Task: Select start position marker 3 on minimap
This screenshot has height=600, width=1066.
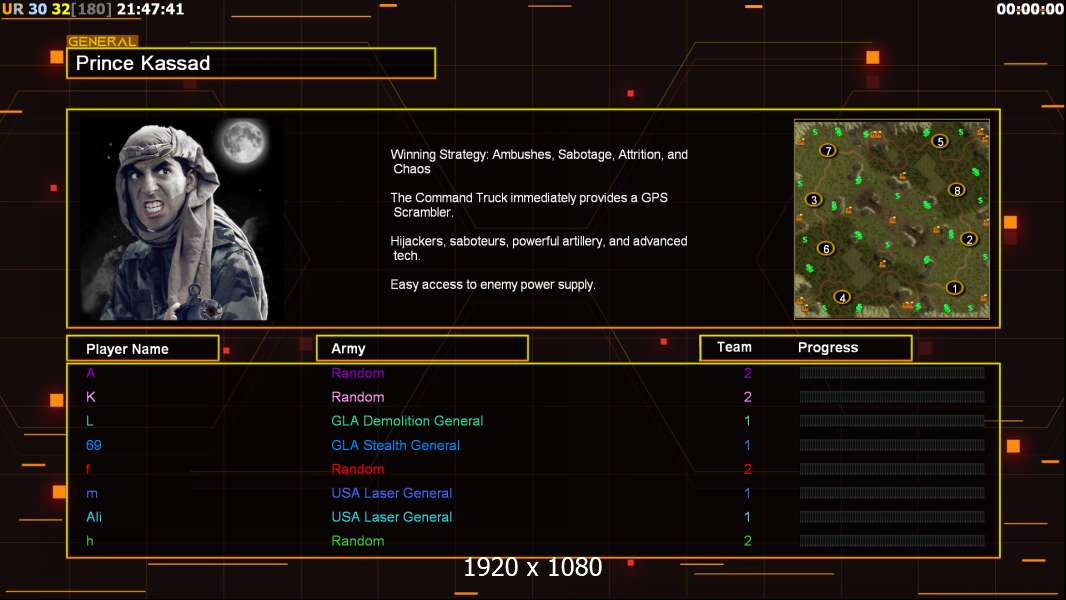Action: click(814, 200)
